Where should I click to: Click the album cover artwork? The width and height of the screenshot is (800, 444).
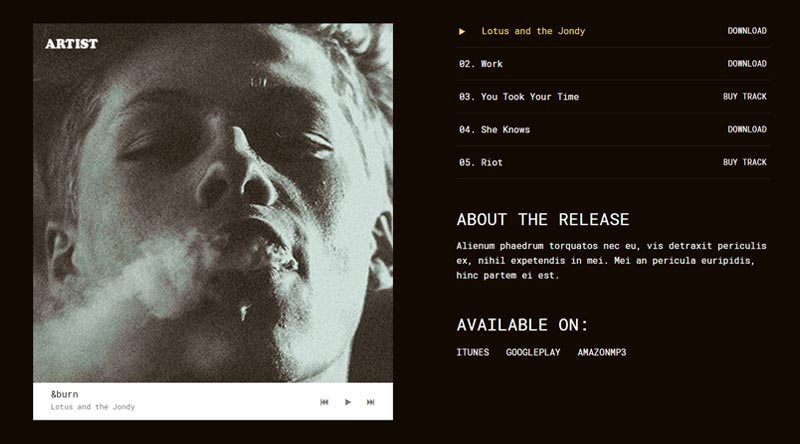pyautogui.click(x=213, y=203)
